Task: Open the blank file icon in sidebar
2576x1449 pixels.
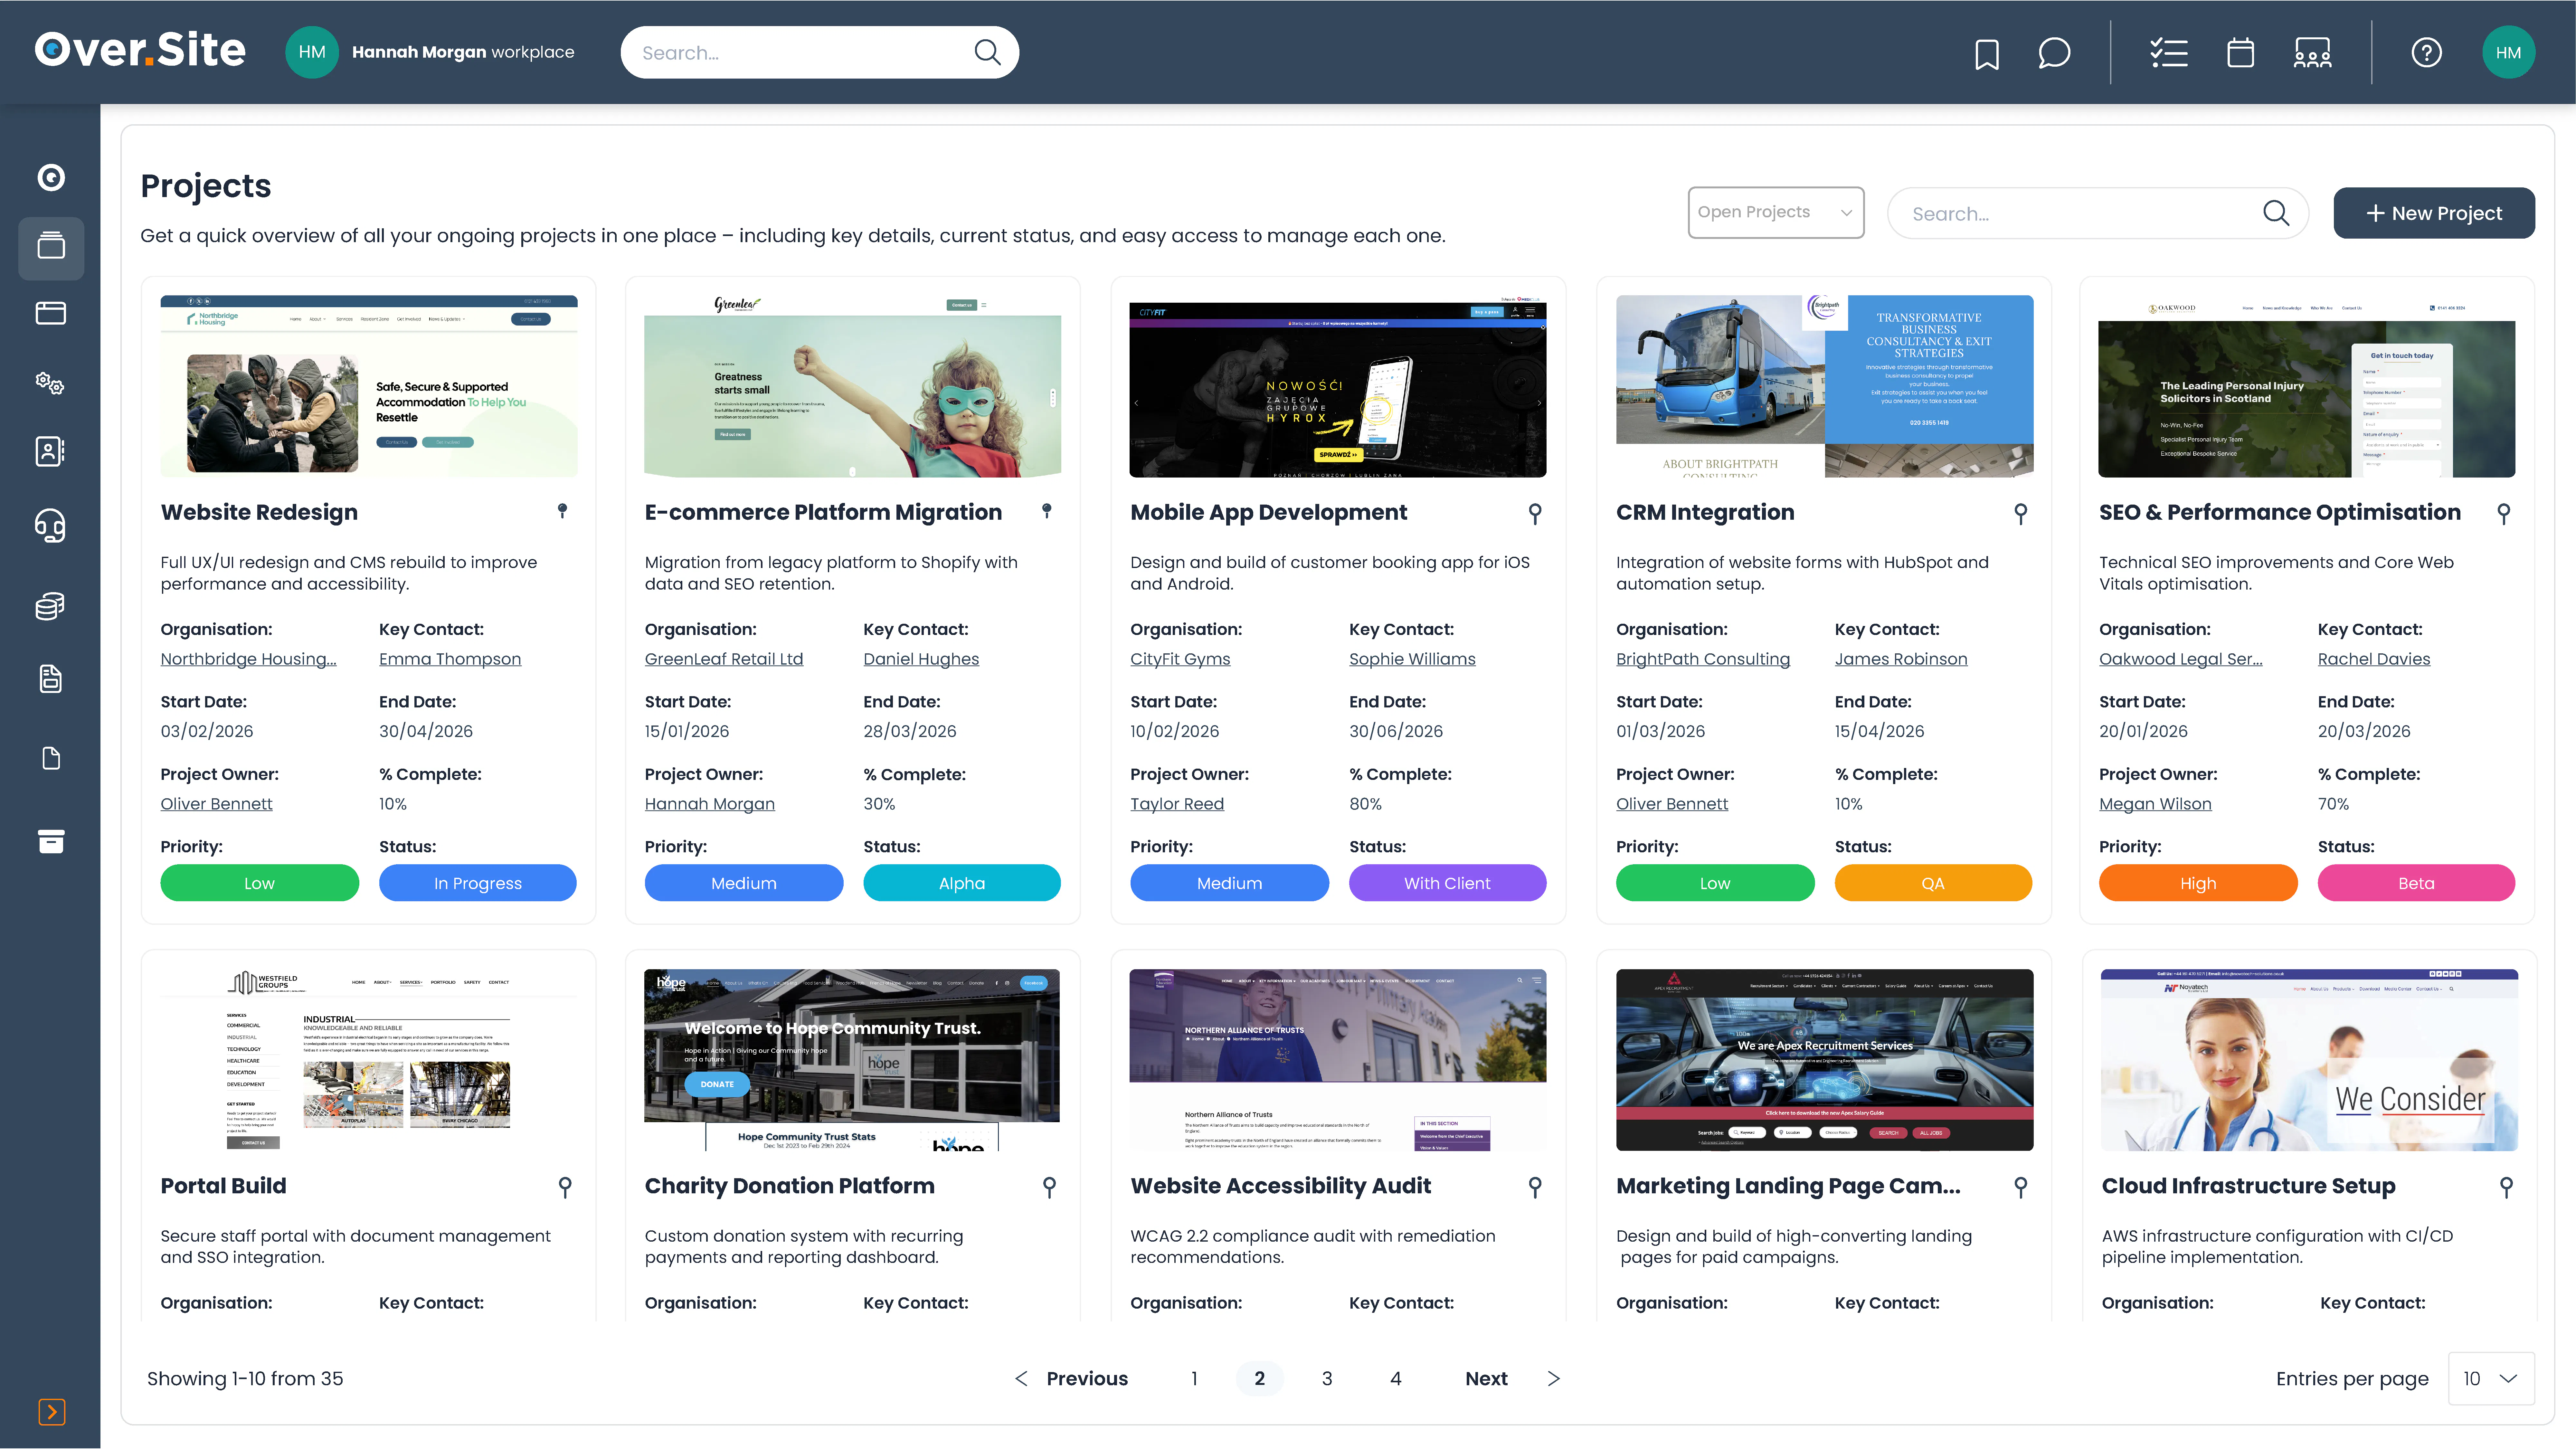Action: (51, 758)
